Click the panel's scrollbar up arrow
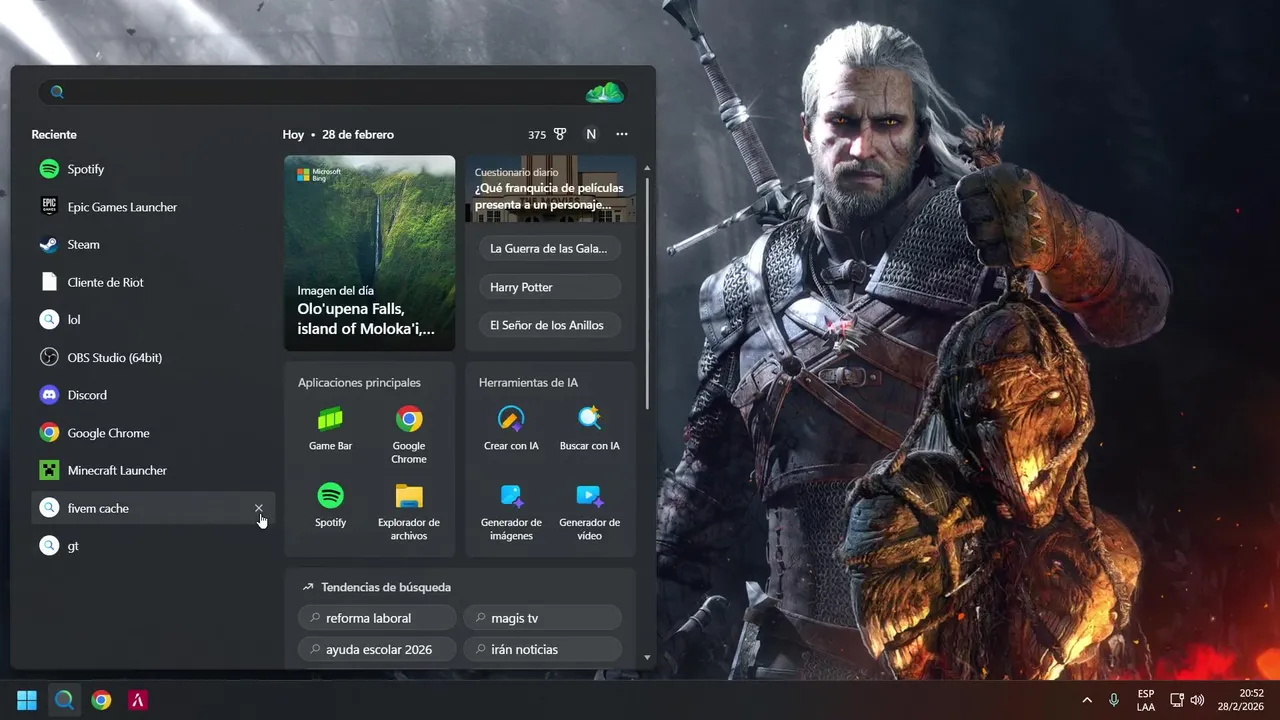1280x720 pixels. click(x=647, y=167)
